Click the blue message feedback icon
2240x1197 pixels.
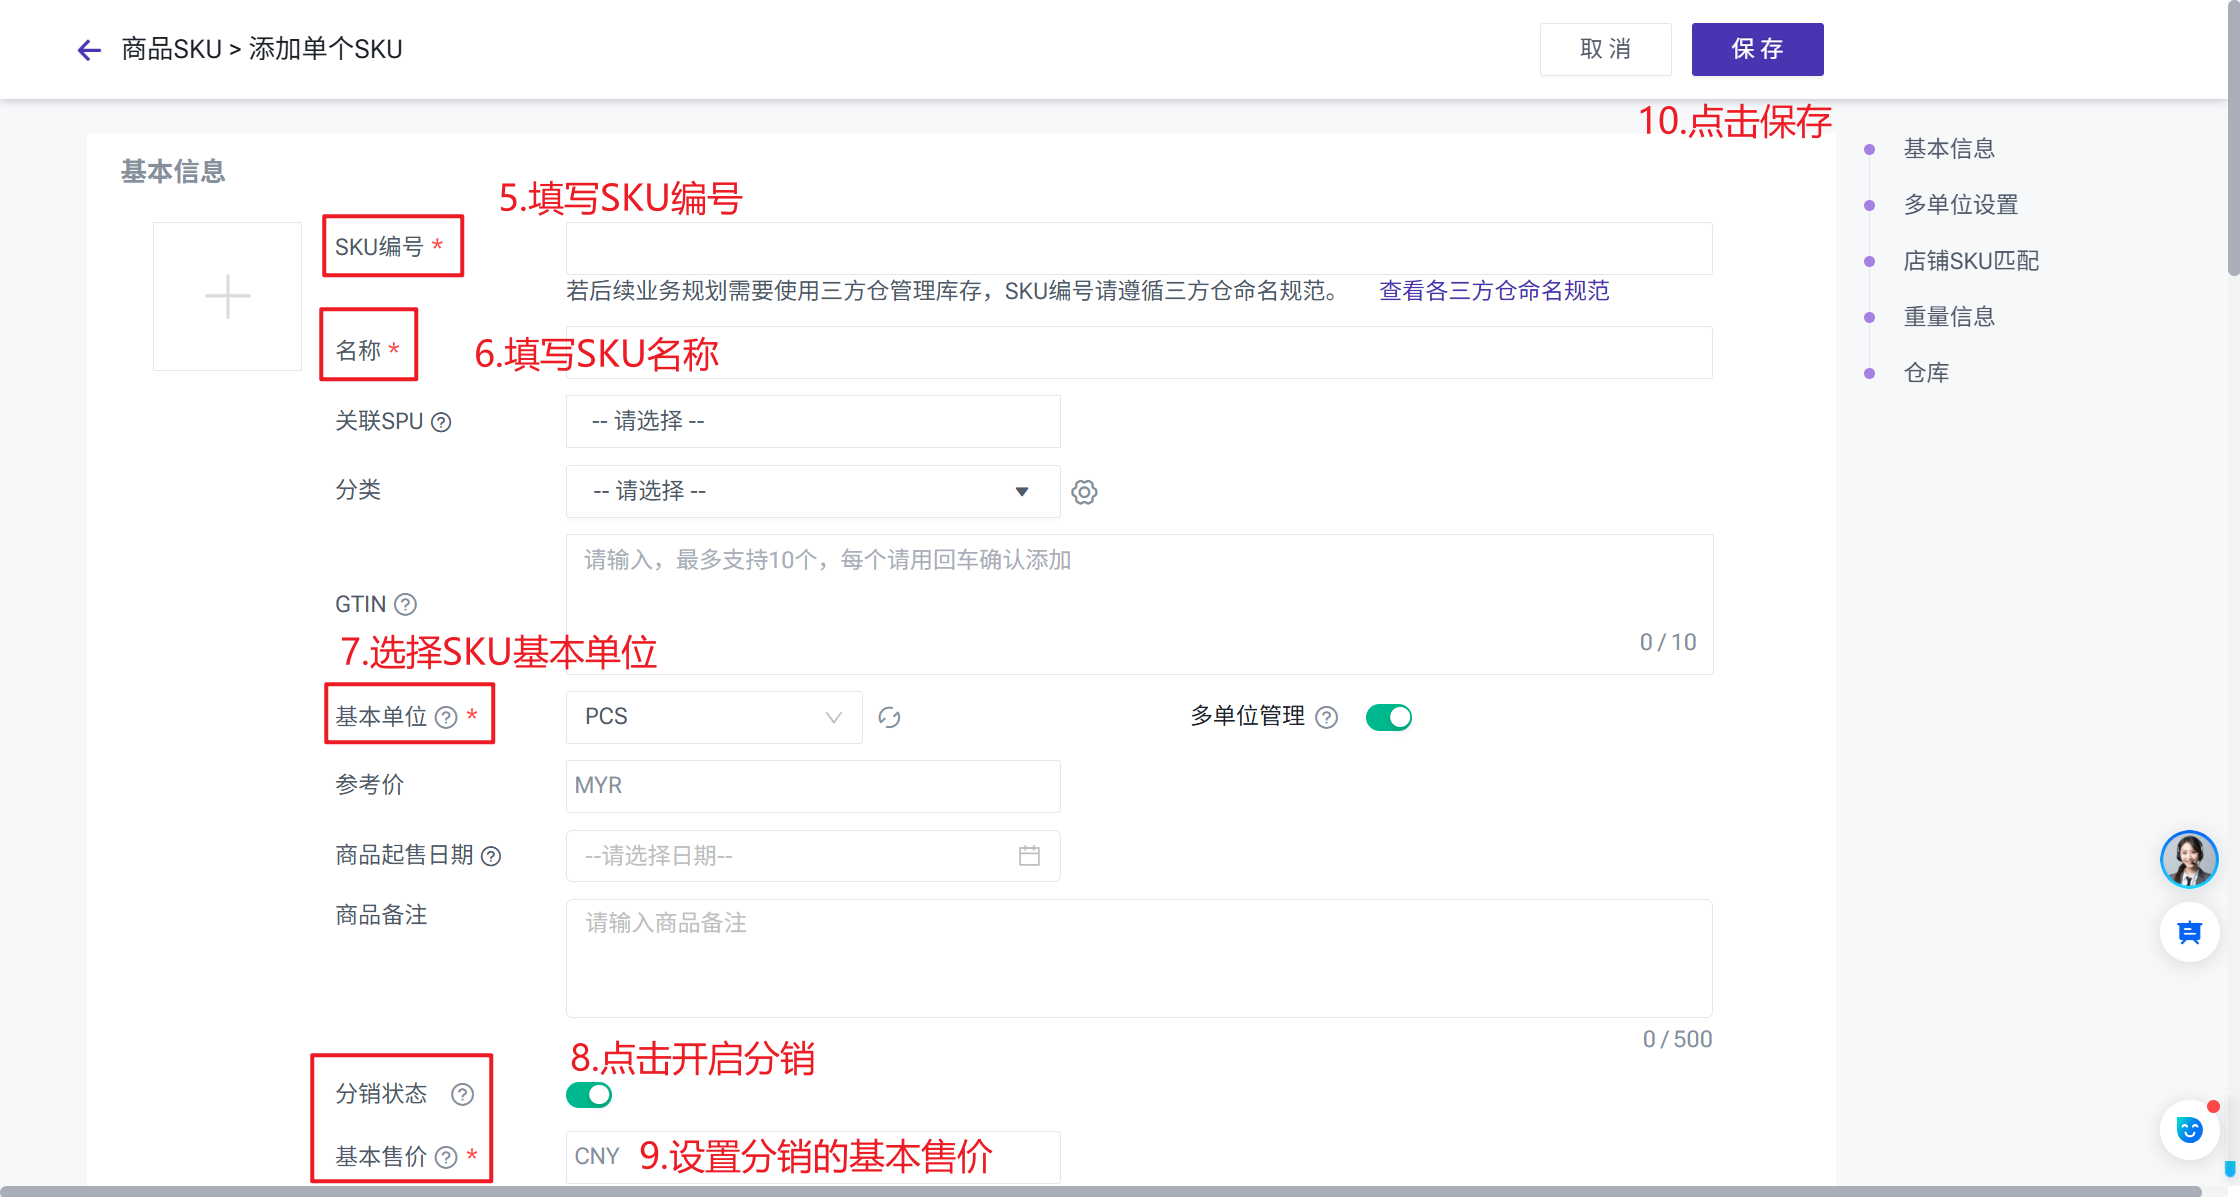2189,932
